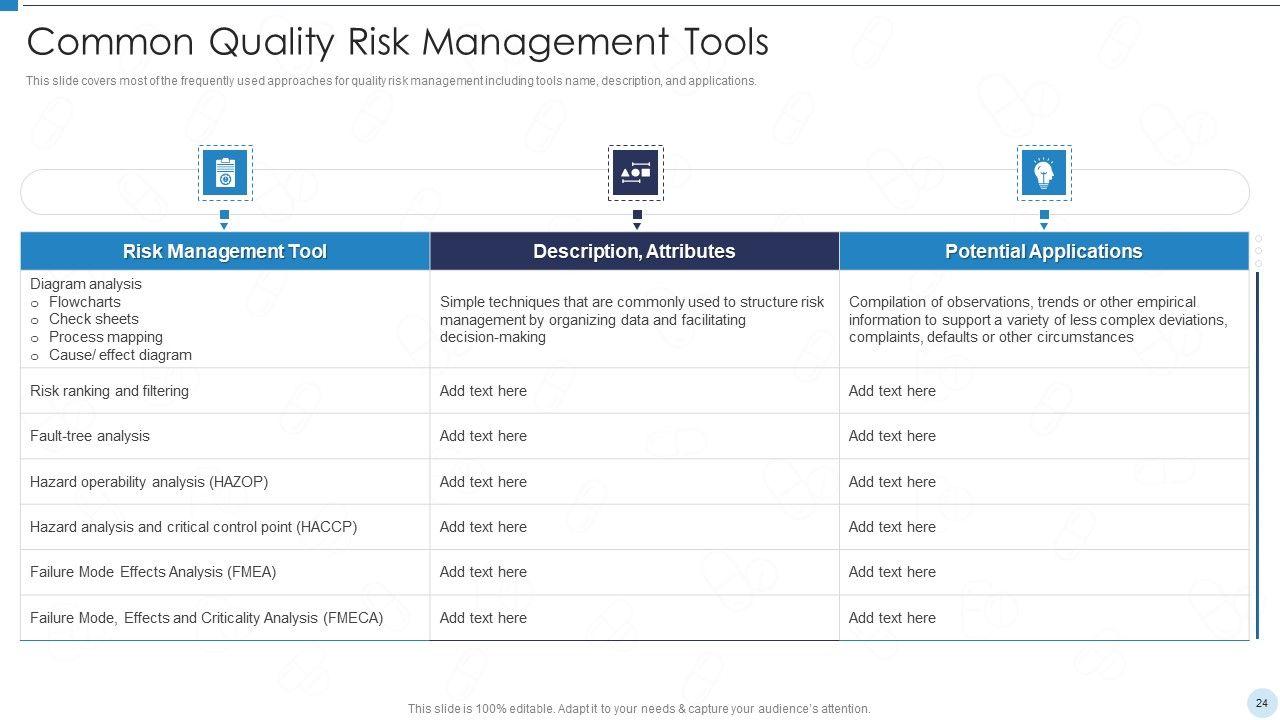Click the Potential Applications placeholder in the FMECA row
Screen dimensions: 1280x720
click(892, 618)
